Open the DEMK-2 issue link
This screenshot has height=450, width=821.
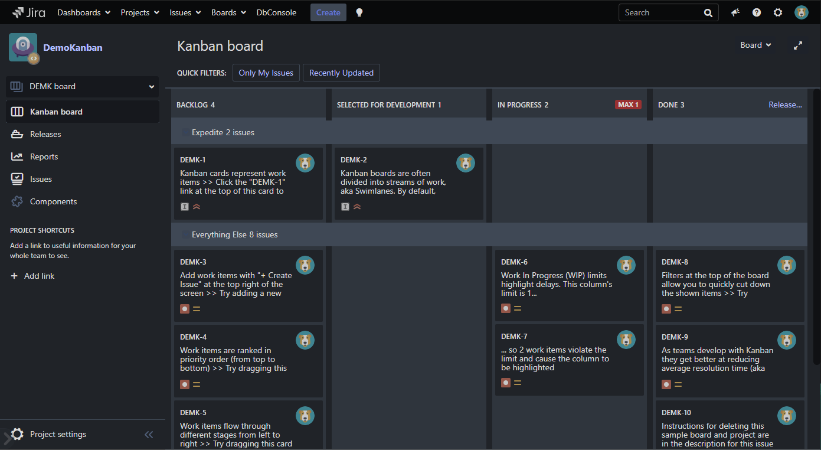[353, 160]
